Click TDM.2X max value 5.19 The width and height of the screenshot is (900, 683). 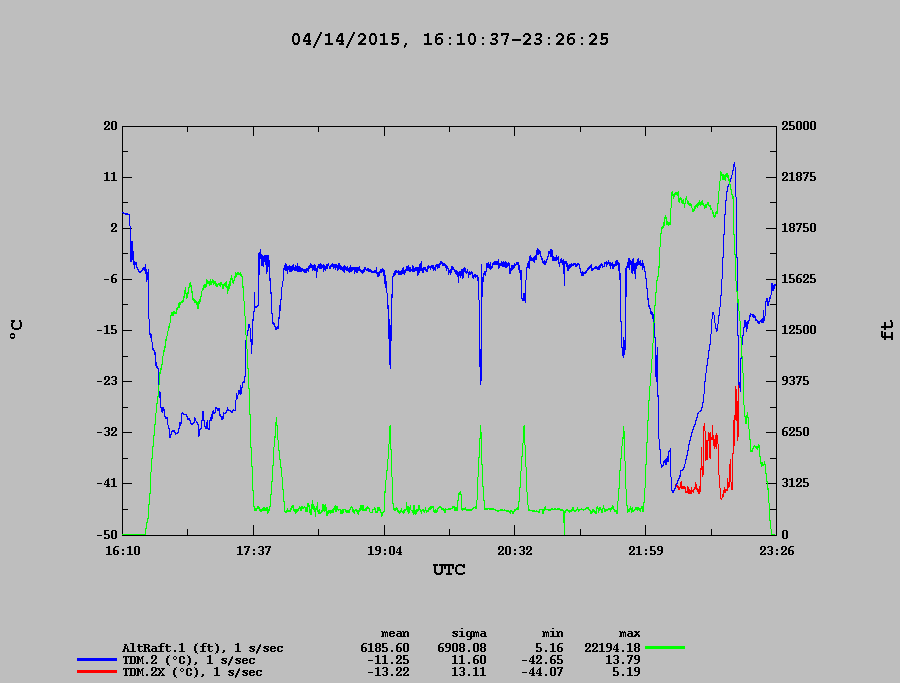pyautogui.click(x=626, y=672)
